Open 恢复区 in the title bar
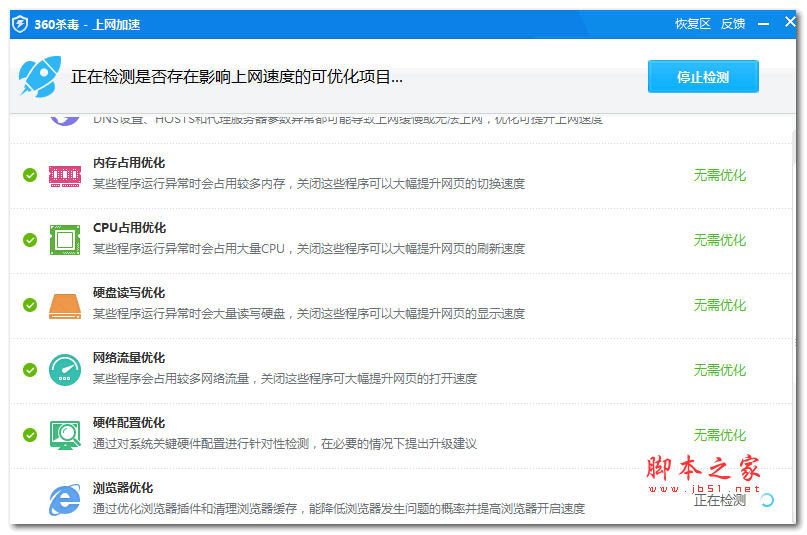 point(692,24)
